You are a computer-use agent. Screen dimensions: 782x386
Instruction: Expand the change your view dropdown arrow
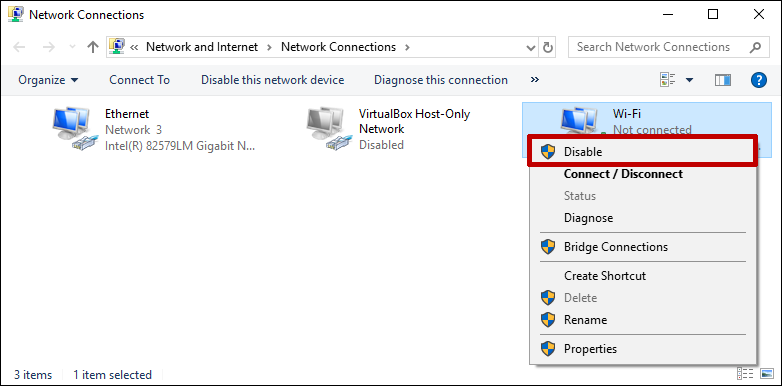[690, 80]
